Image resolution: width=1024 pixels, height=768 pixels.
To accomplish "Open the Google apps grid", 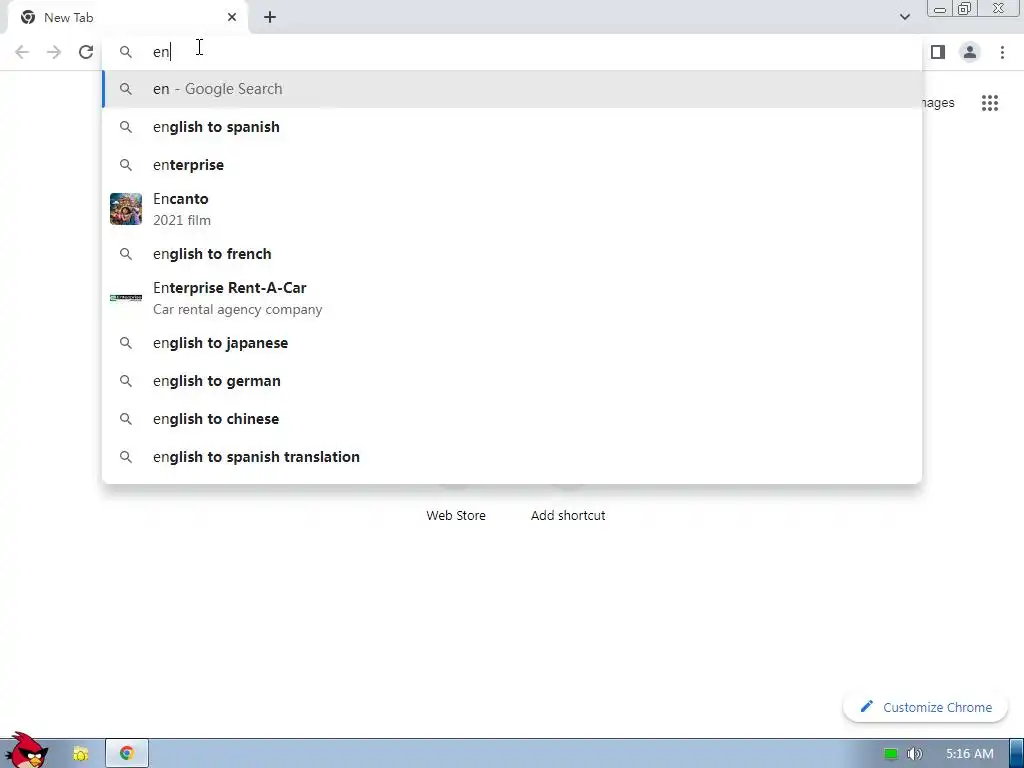I will [990, 103].
